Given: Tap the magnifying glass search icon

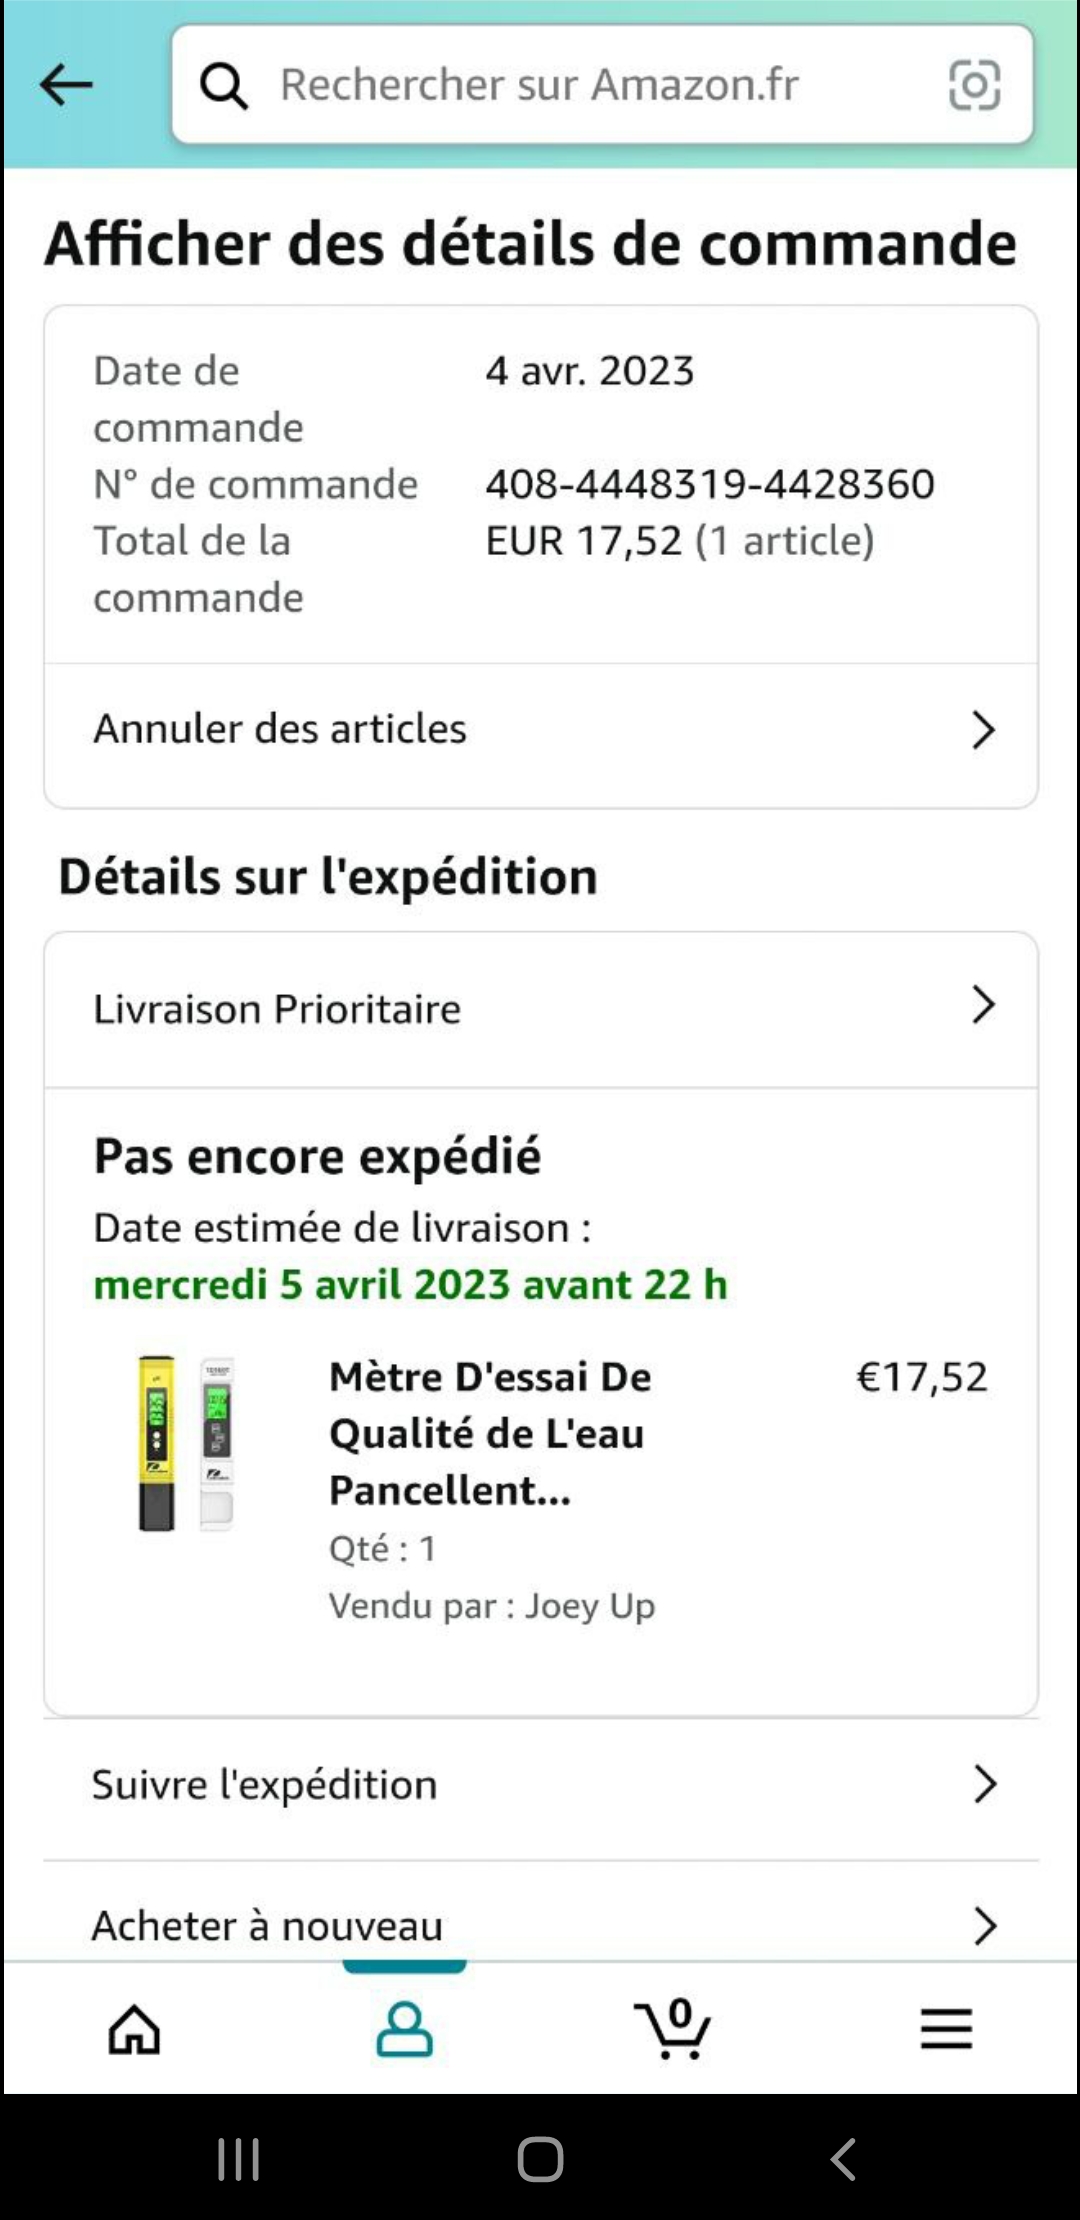Looking at the screenshot, I should (223, 86).
